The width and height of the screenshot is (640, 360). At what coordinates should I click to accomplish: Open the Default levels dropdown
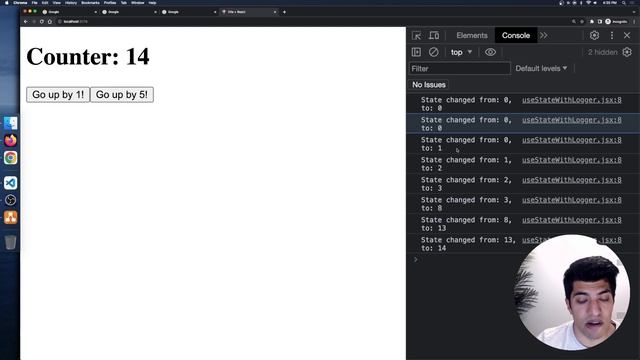click(x=541, y=69)
